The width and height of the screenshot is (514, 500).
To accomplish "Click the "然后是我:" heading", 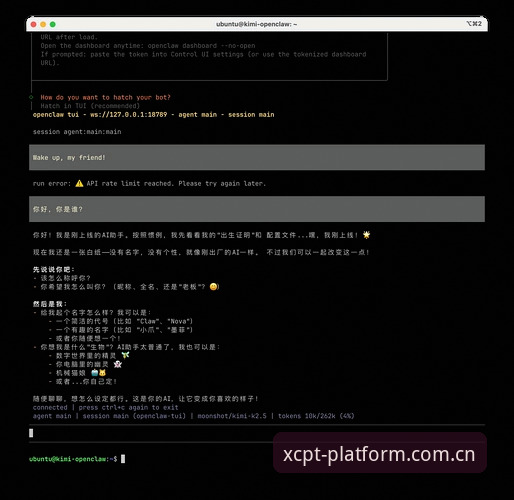I will point(50,304).
